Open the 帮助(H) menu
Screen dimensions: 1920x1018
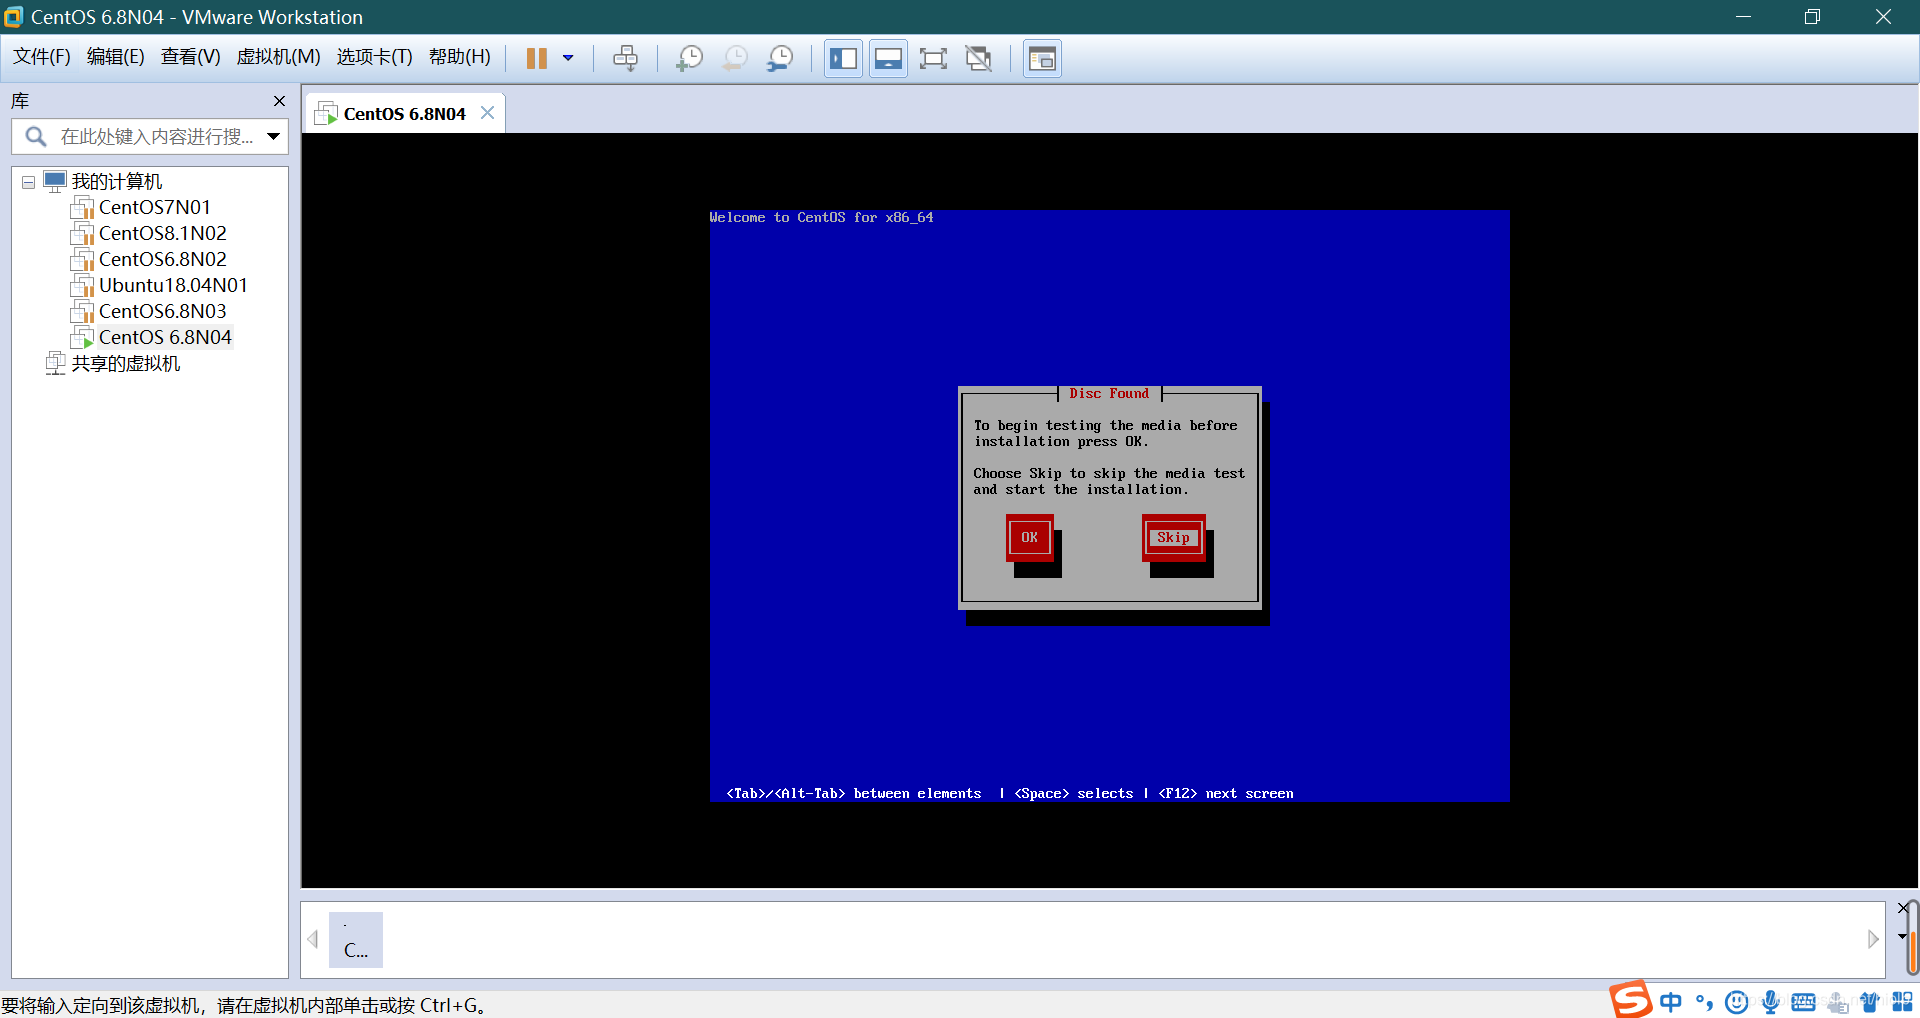point(459,57)
